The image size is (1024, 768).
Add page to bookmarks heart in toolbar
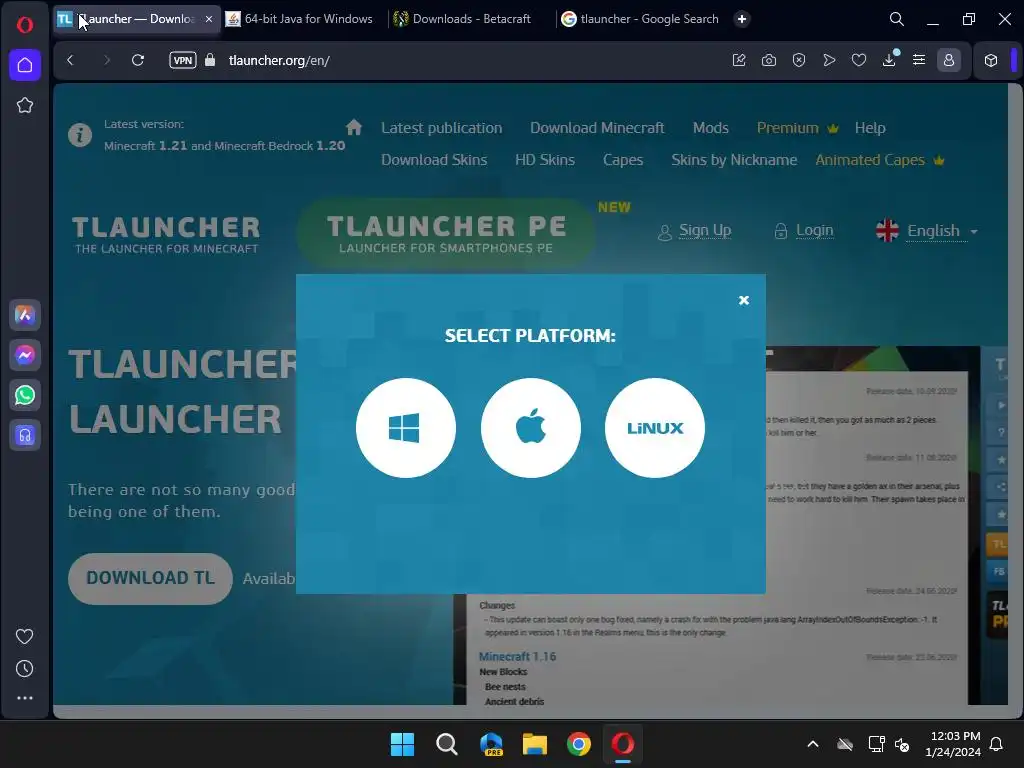coord(859,60)
